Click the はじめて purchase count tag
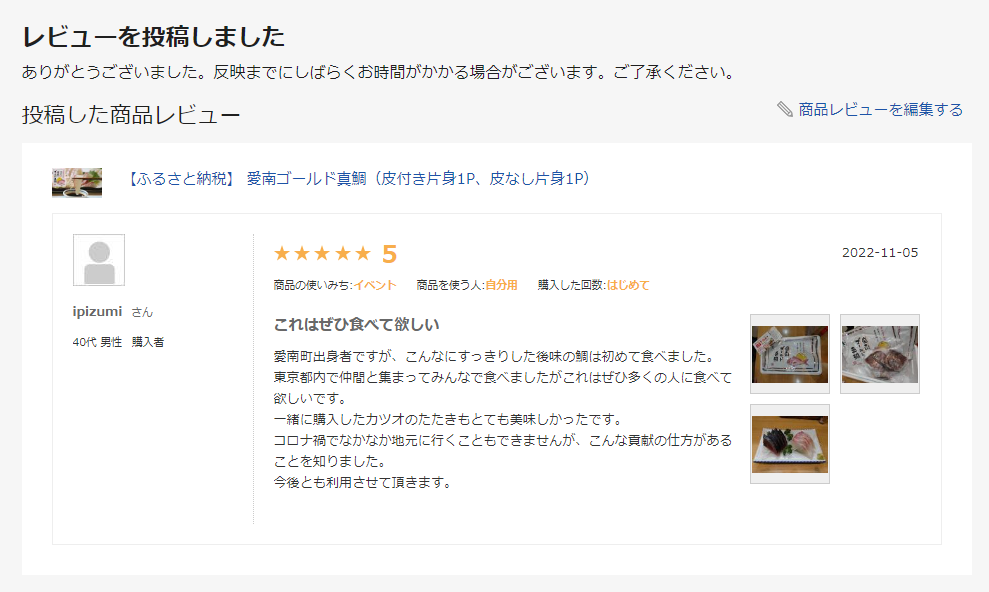The width and height of the screenshot is (989, 592). pyautogui.click(x=628, y=285)
